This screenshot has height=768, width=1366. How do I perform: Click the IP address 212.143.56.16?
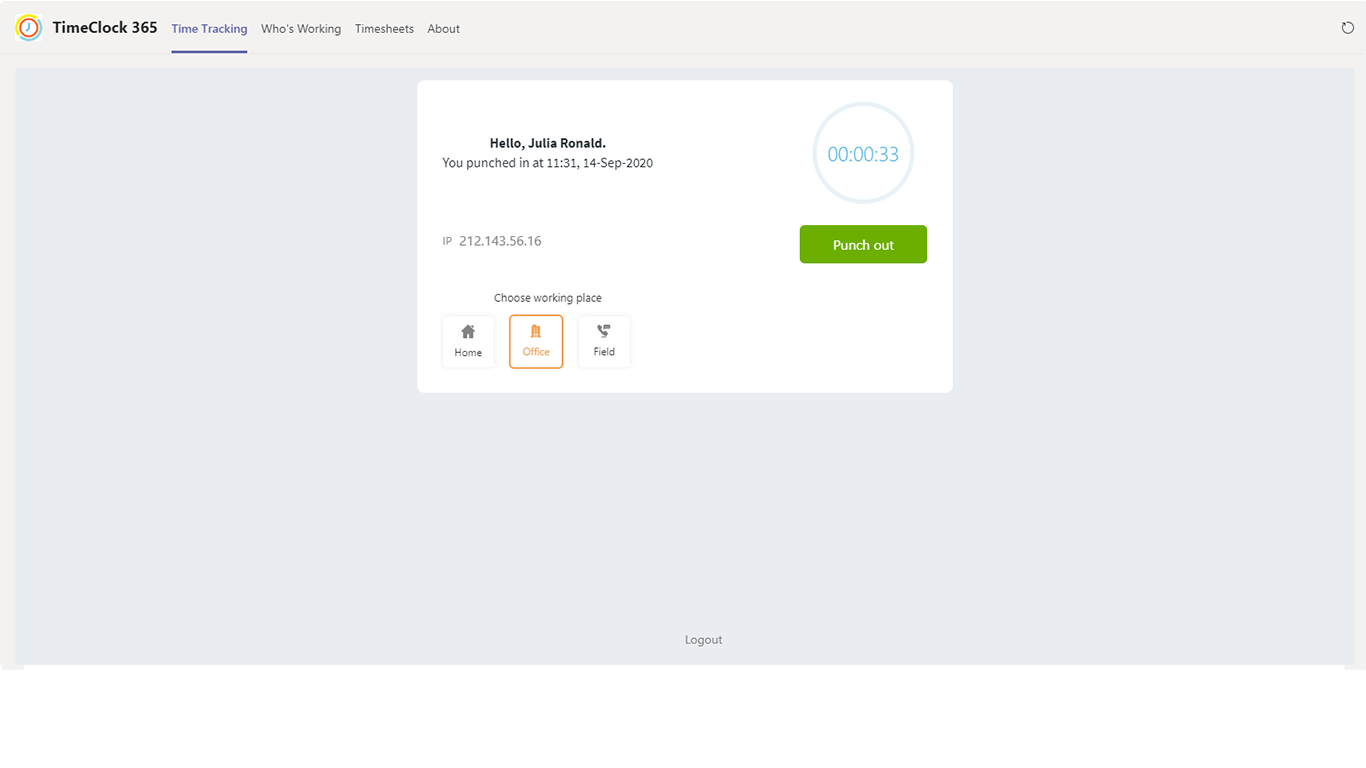pyautogui.click(x=500, y=241)
